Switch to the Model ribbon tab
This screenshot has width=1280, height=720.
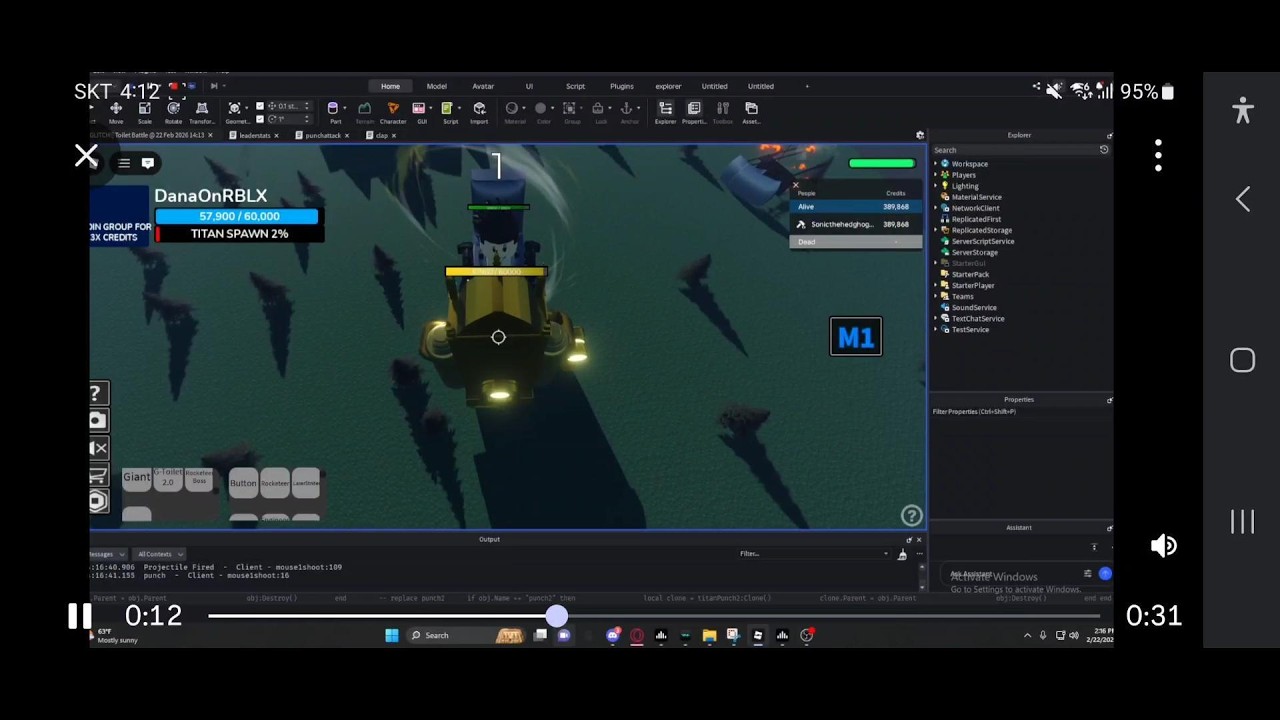[x=437, y=86]
